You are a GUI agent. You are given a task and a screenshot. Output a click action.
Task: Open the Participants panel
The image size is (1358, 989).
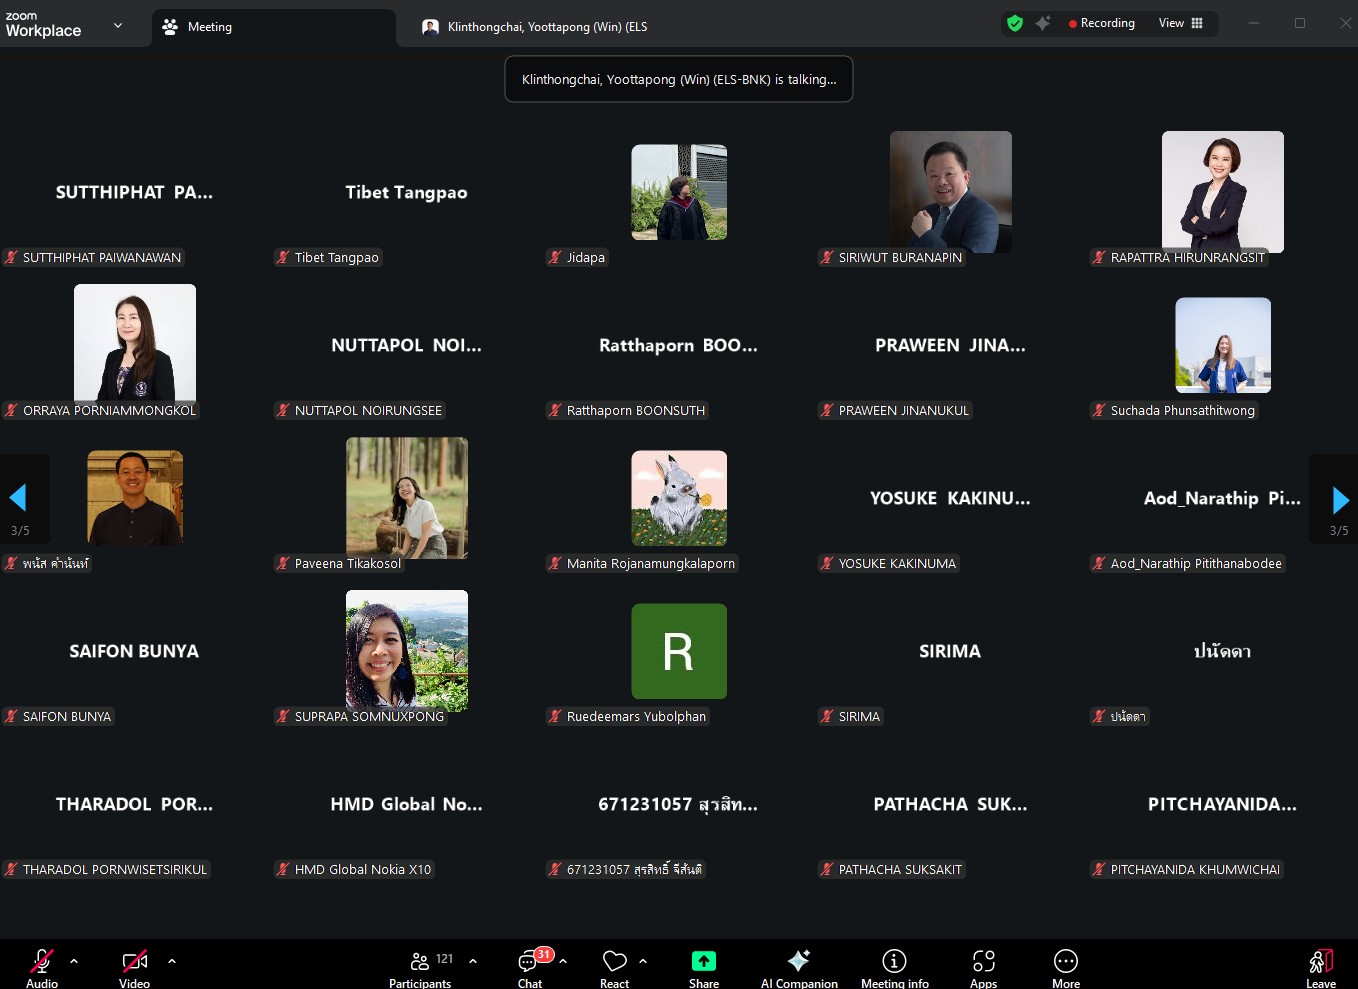420,966
